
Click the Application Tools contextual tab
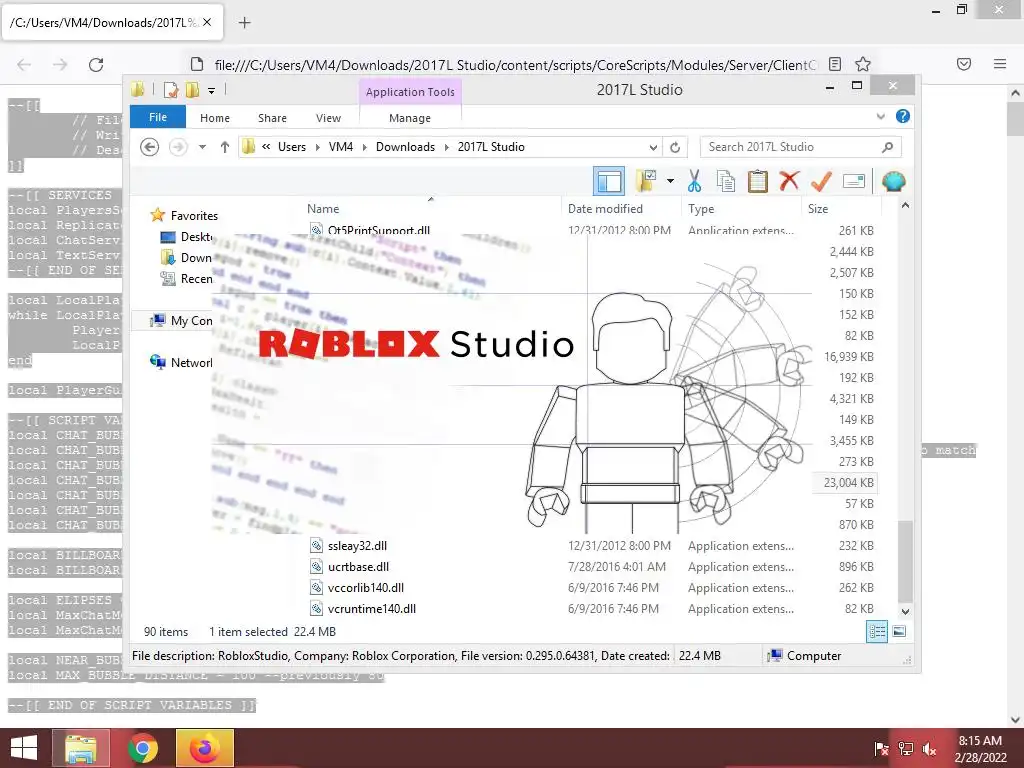coord(410,92)
